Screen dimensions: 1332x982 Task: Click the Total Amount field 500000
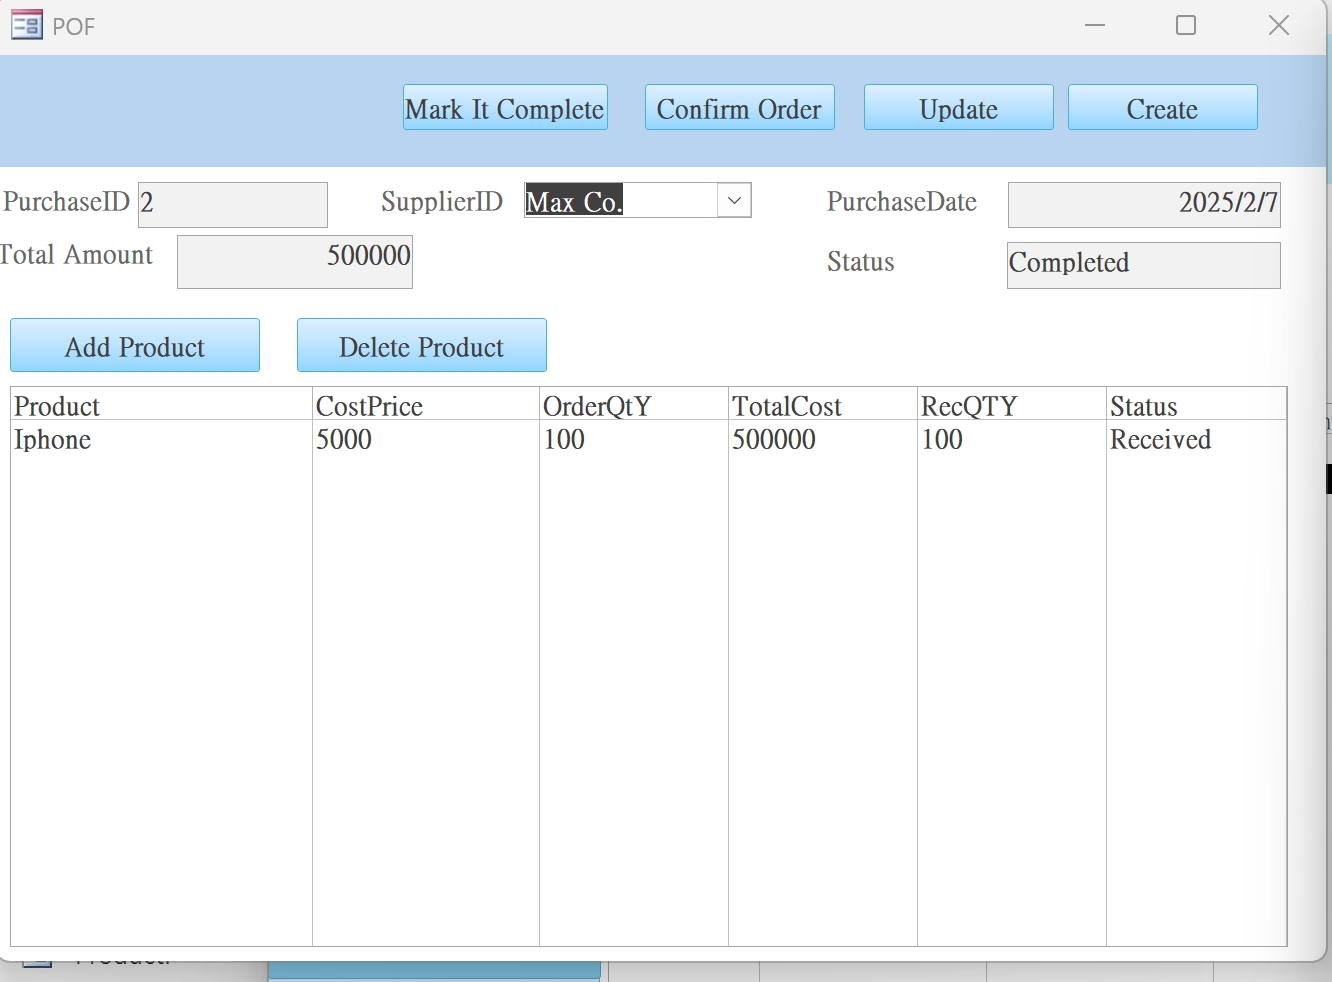295,262
